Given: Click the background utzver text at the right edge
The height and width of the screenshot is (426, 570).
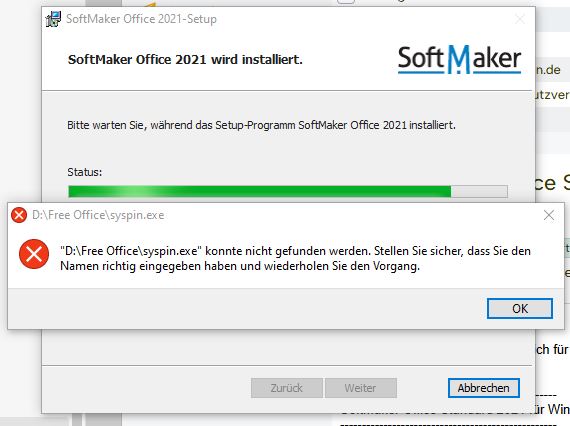Looking at the screenshot, I should click(551, 95).
